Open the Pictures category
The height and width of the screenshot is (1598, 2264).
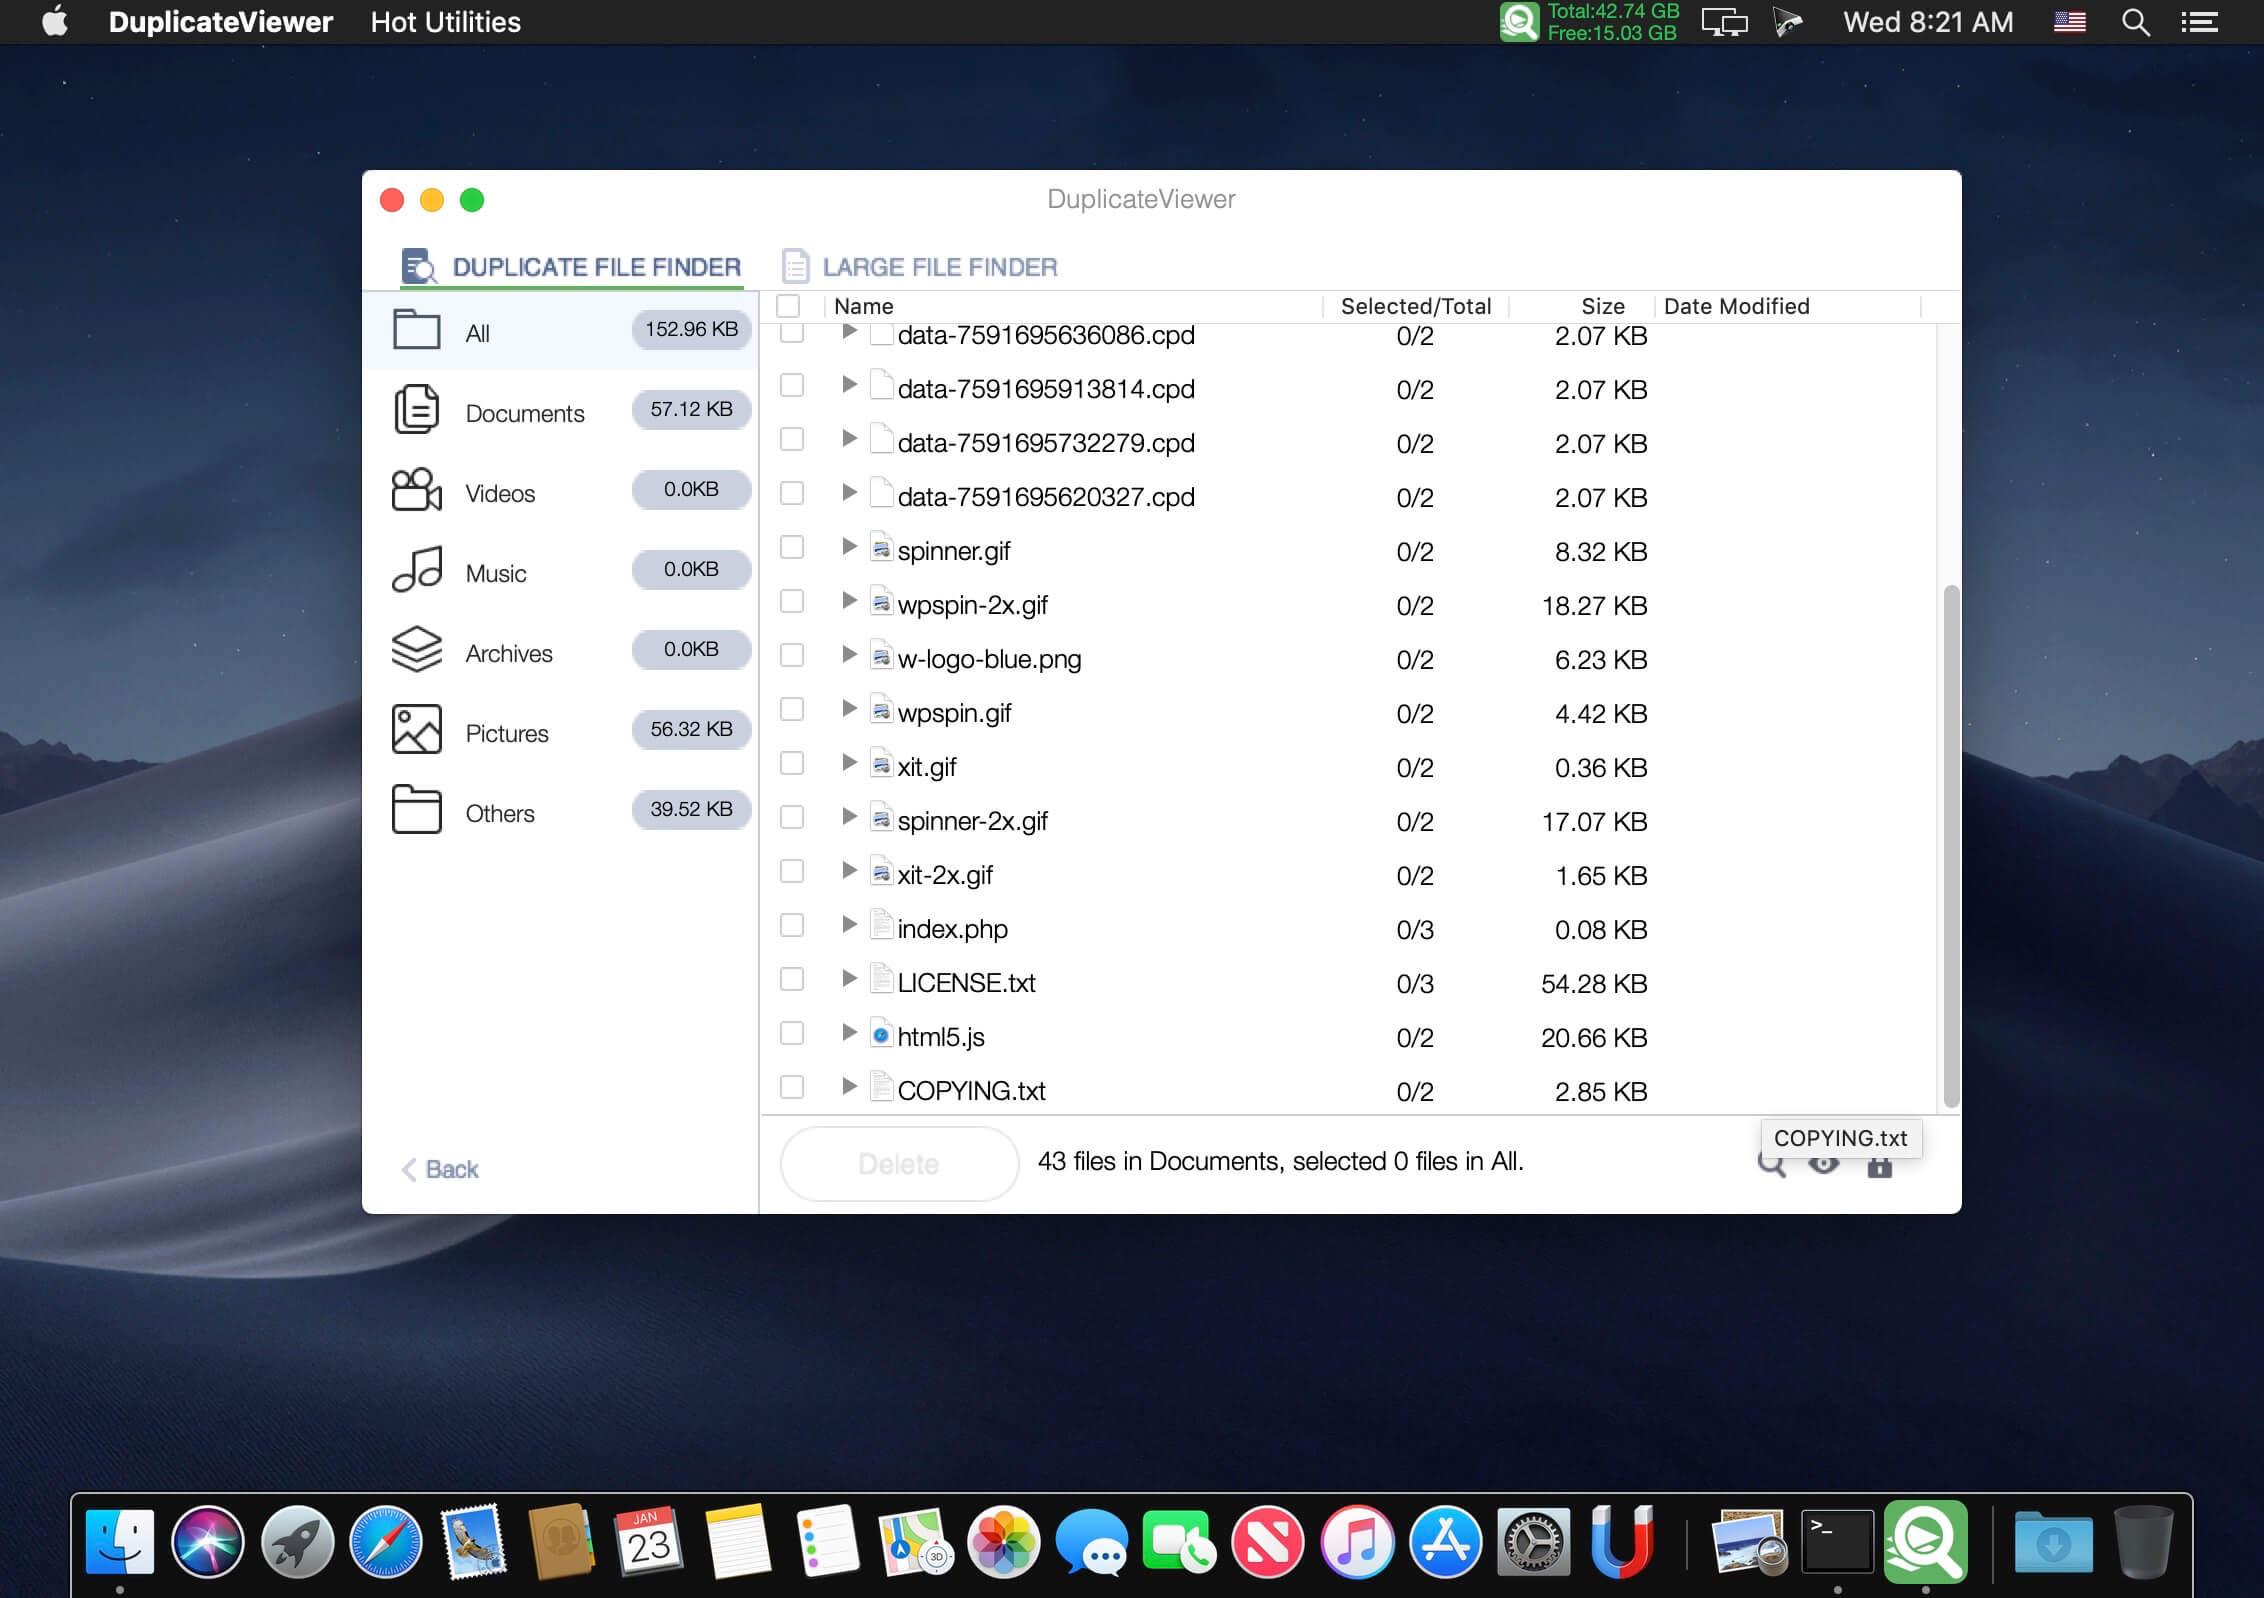click(507, 732)
